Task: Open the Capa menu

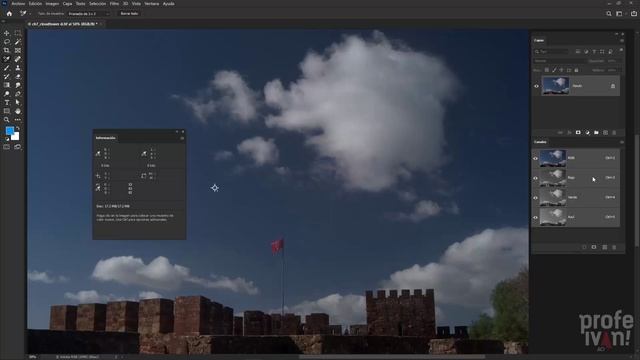Action: 67,4
